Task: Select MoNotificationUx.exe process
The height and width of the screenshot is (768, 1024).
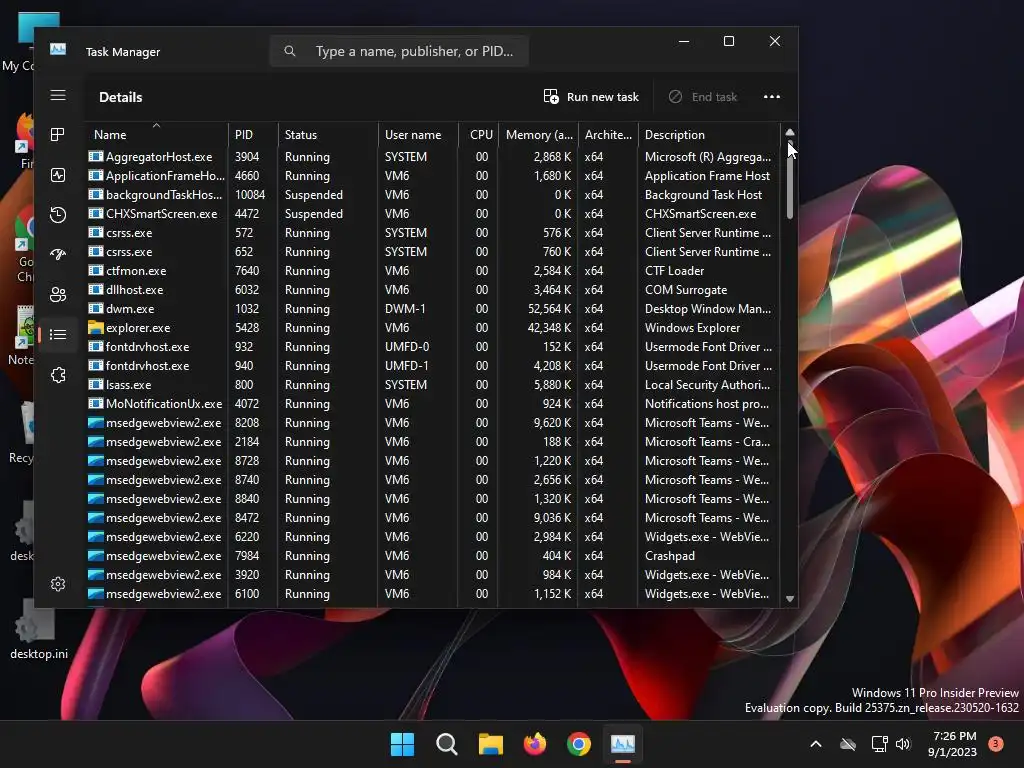Action: pos(431,404)
